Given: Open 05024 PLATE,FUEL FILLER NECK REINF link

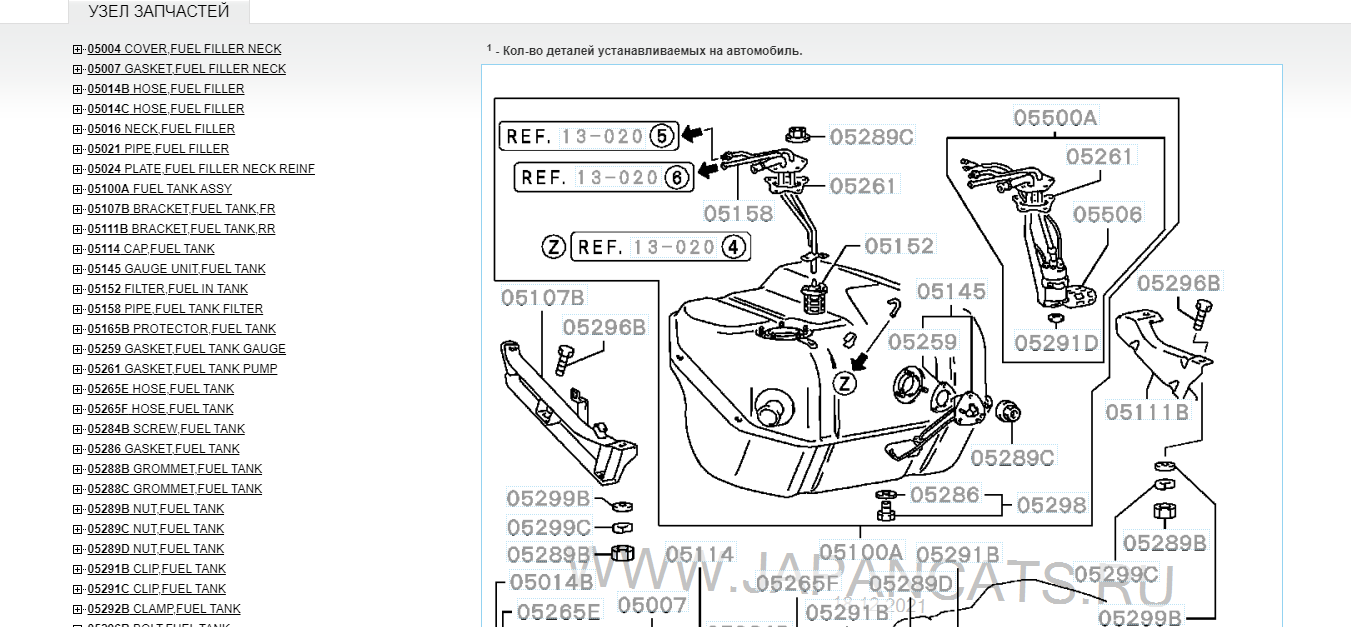Looking at the screenshot, I should [200, 169].
